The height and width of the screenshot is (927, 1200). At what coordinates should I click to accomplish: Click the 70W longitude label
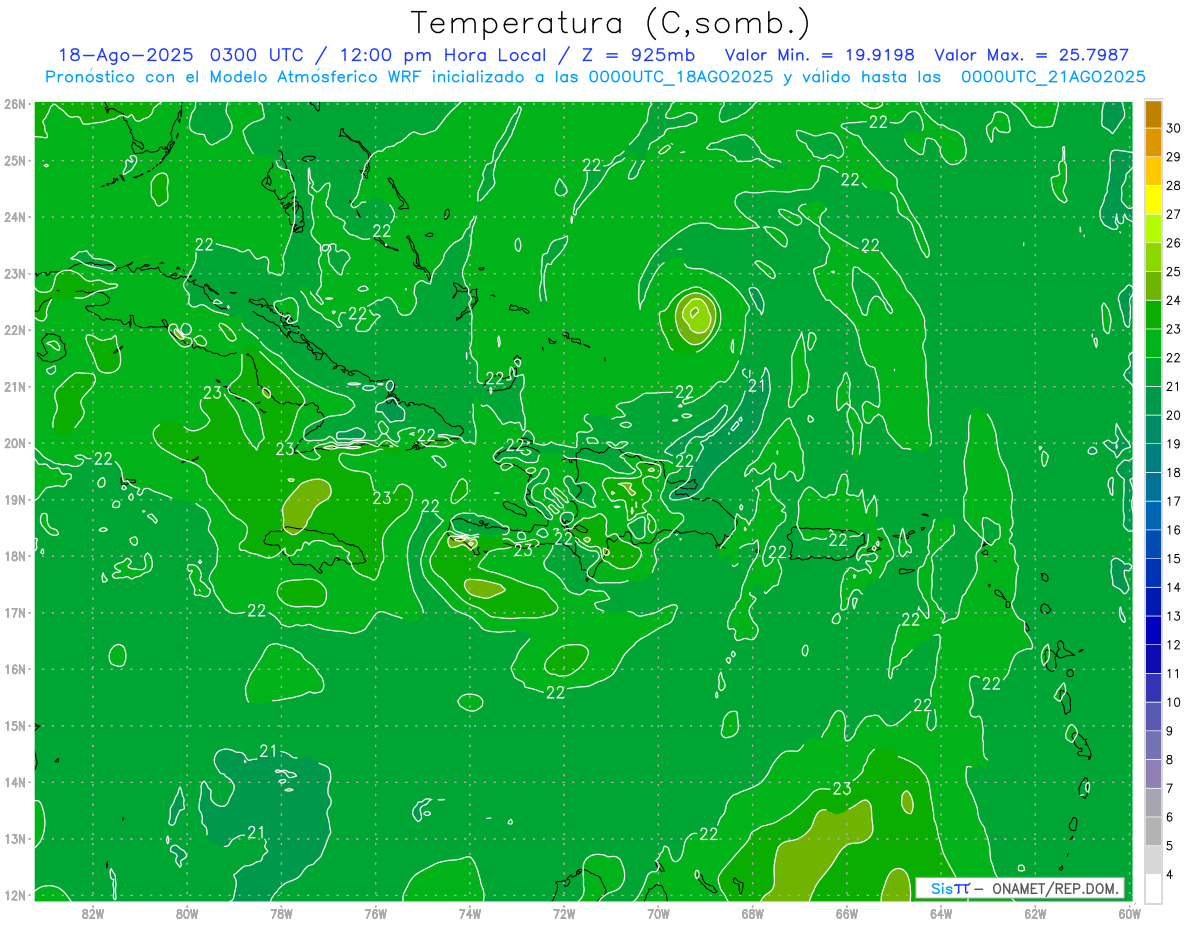tap(658, 913)
